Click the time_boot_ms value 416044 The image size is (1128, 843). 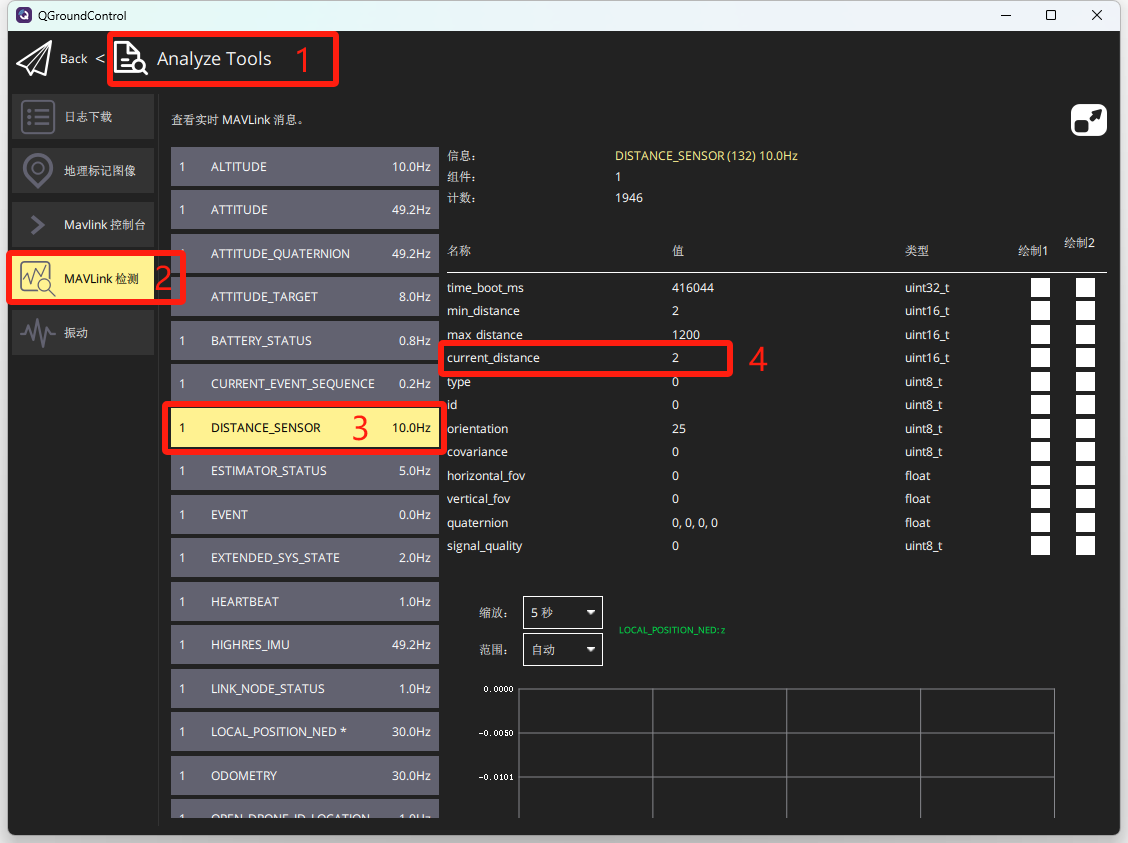coord(693,288)
